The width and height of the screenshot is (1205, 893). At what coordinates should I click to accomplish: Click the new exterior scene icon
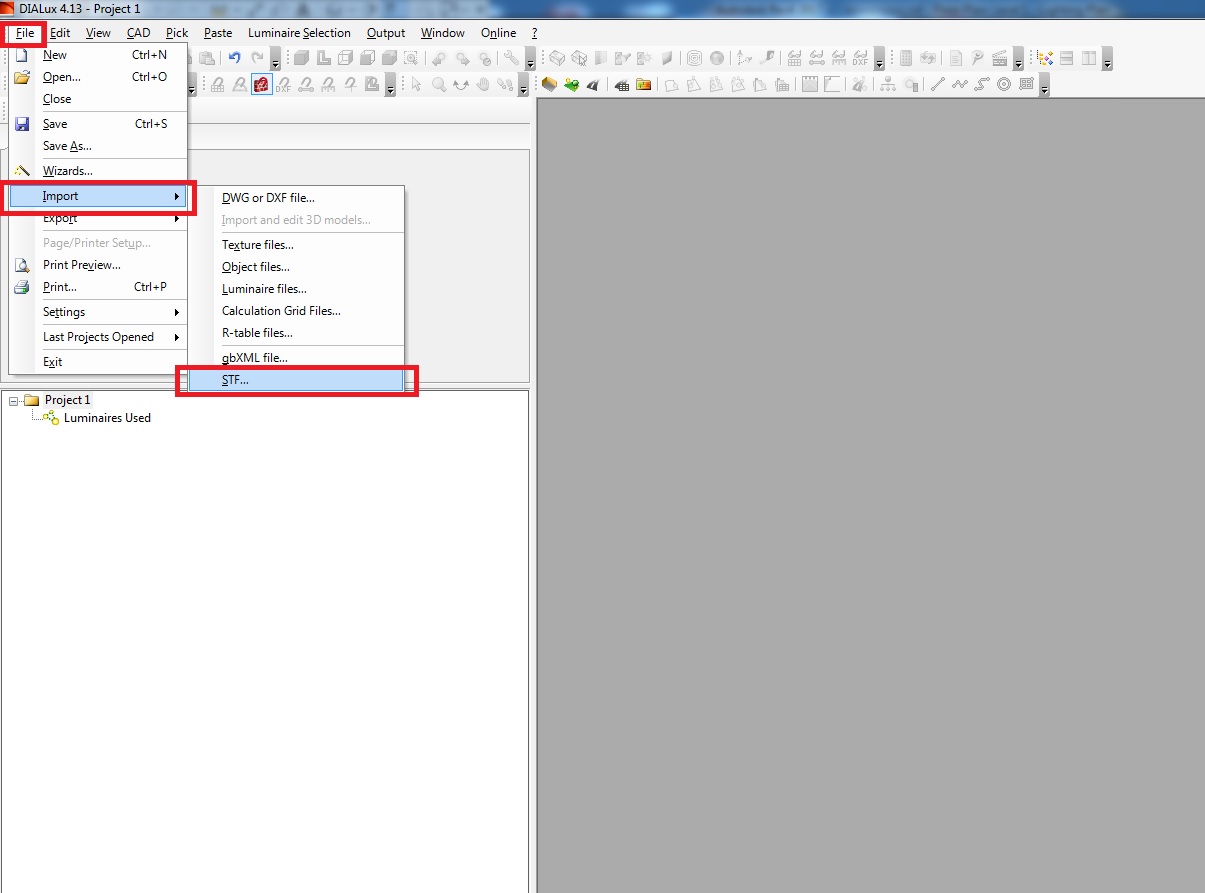coord(572,84)
